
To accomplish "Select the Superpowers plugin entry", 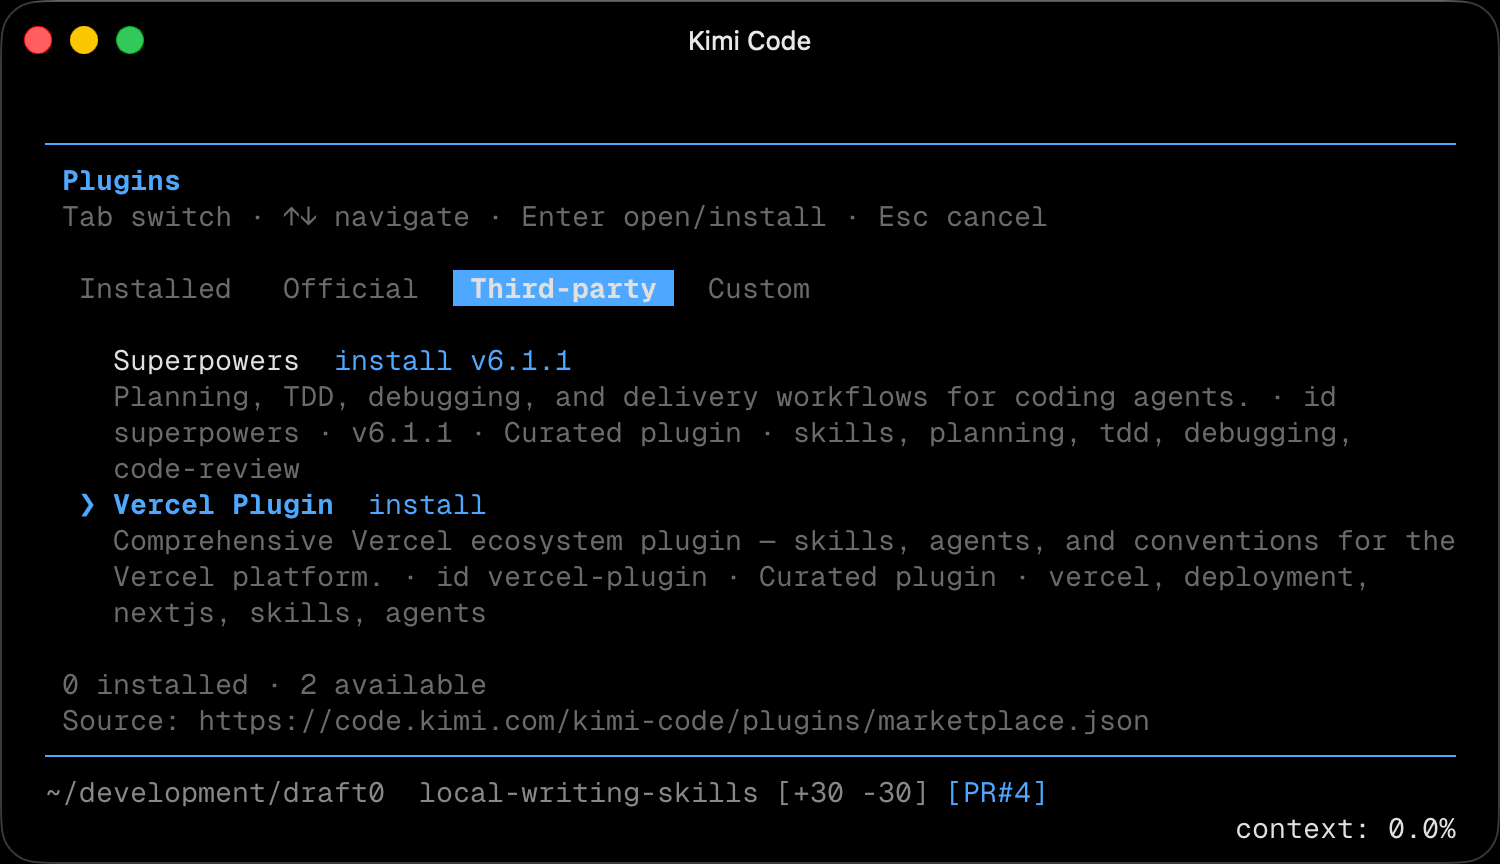I will click(206, 361).
